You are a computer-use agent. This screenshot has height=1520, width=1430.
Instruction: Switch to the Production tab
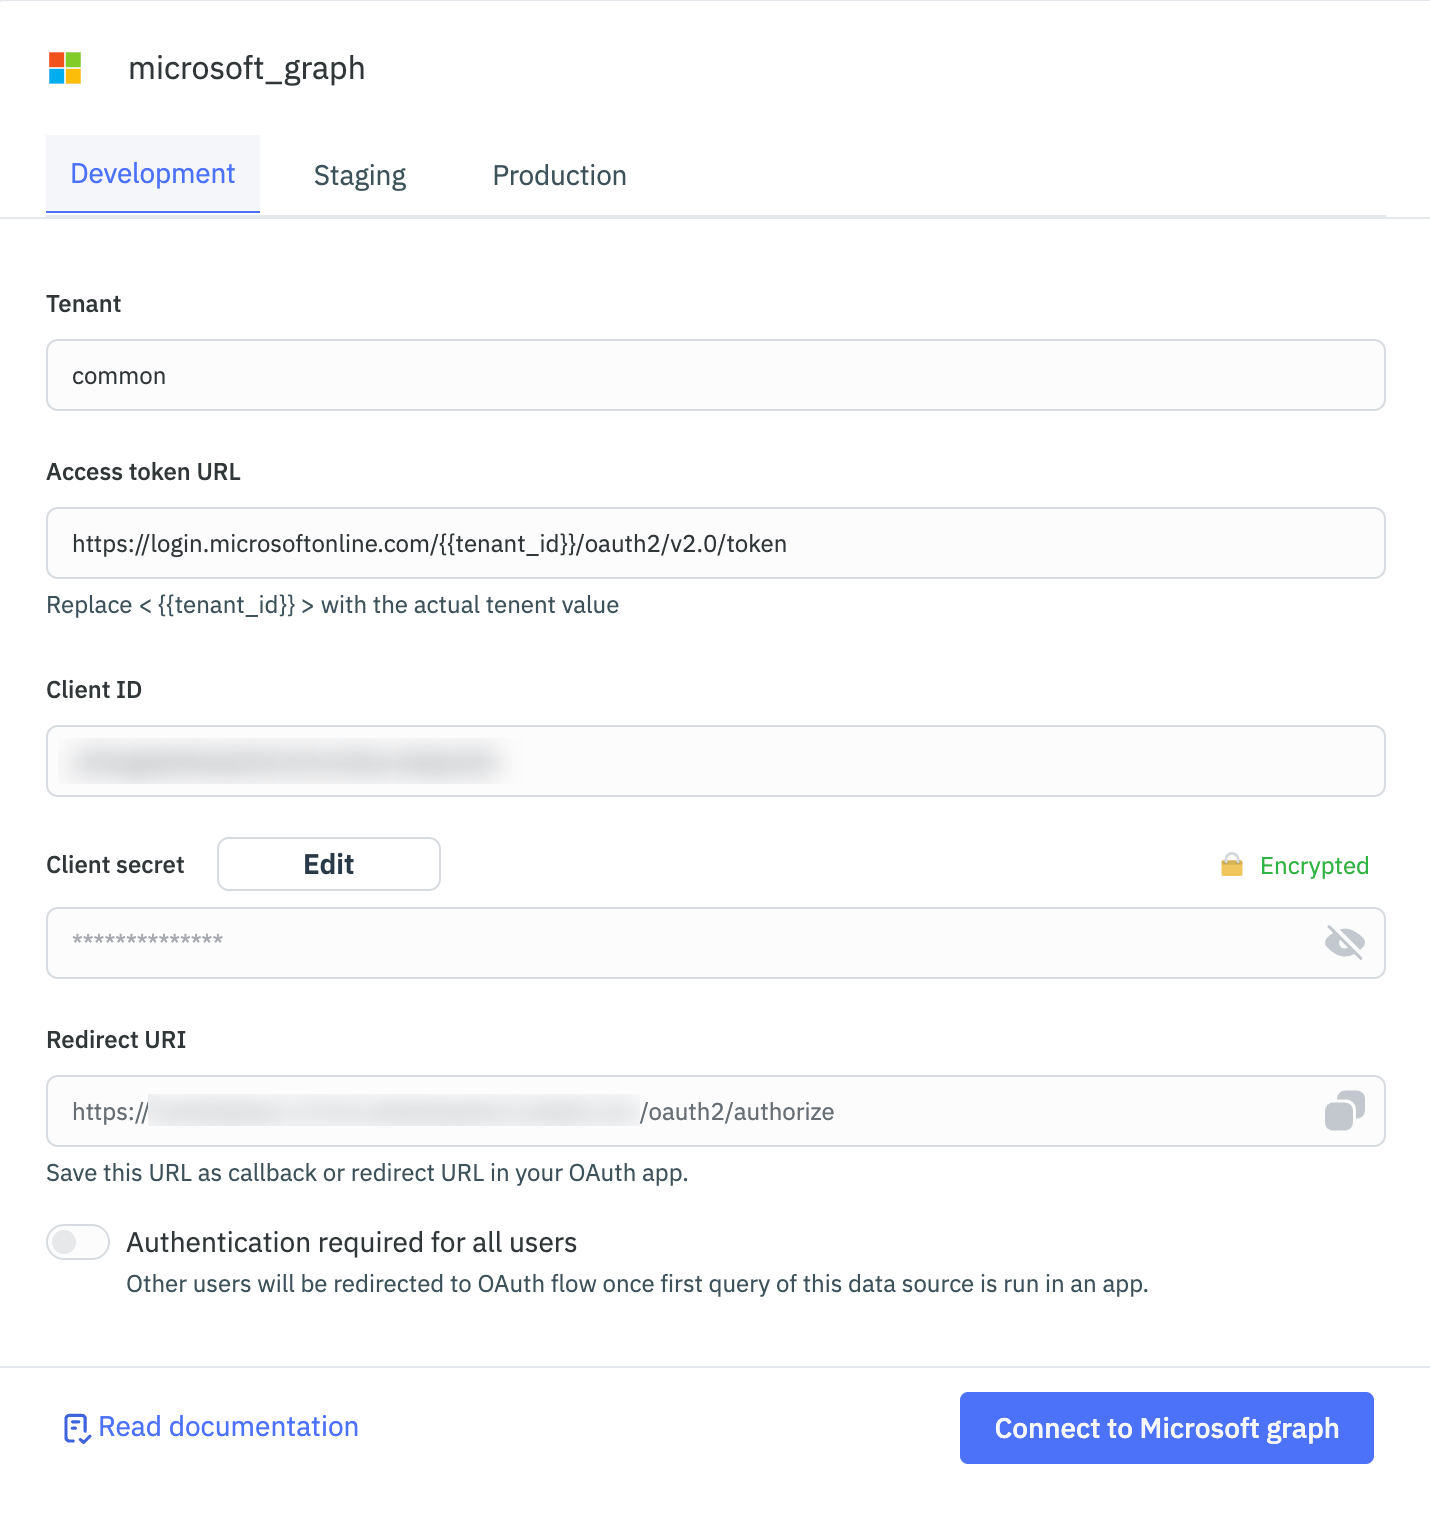tap(558, 174)
